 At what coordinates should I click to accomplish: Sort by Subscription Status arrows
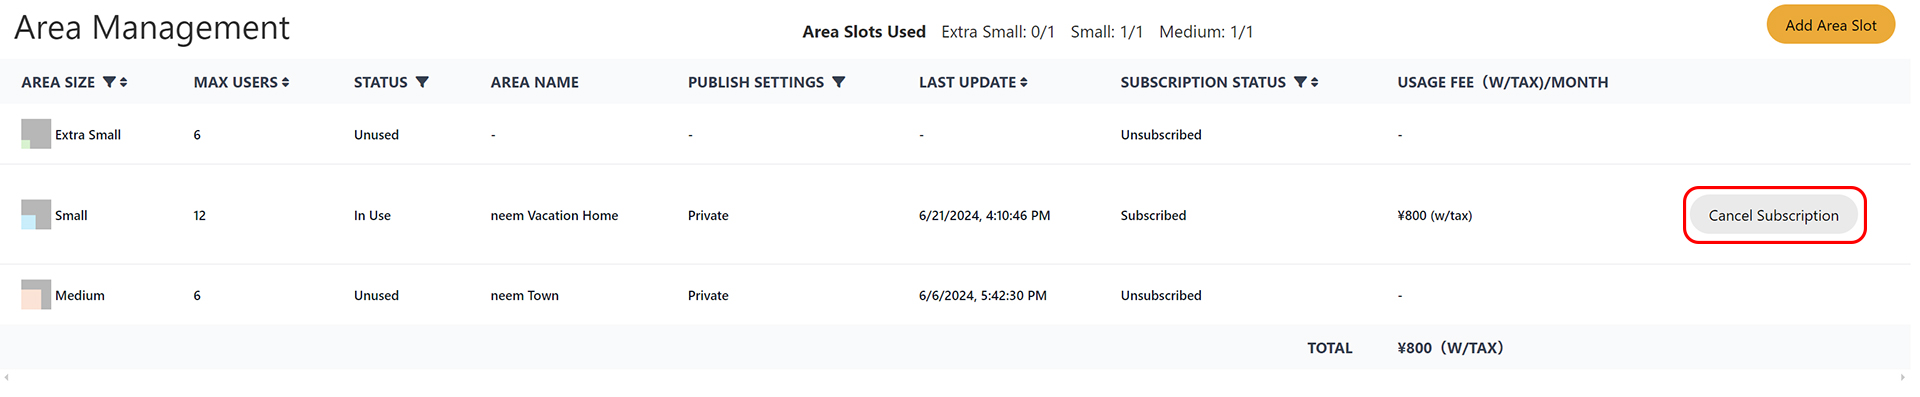point(1314,82)
